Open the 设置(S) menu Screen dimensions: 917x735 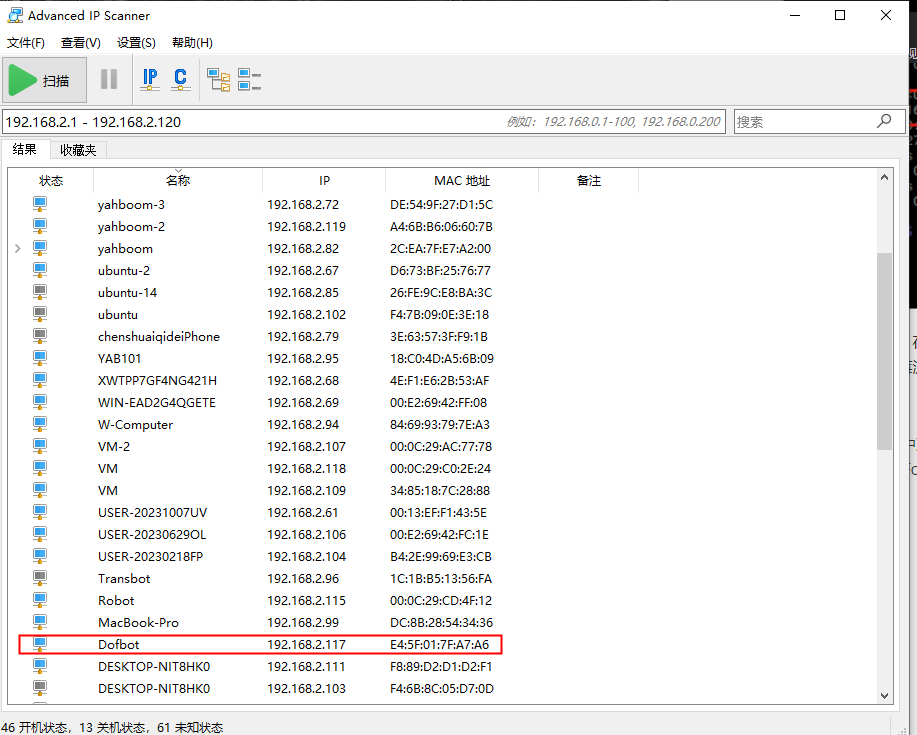pyautogui.click(x=136, y=43)
